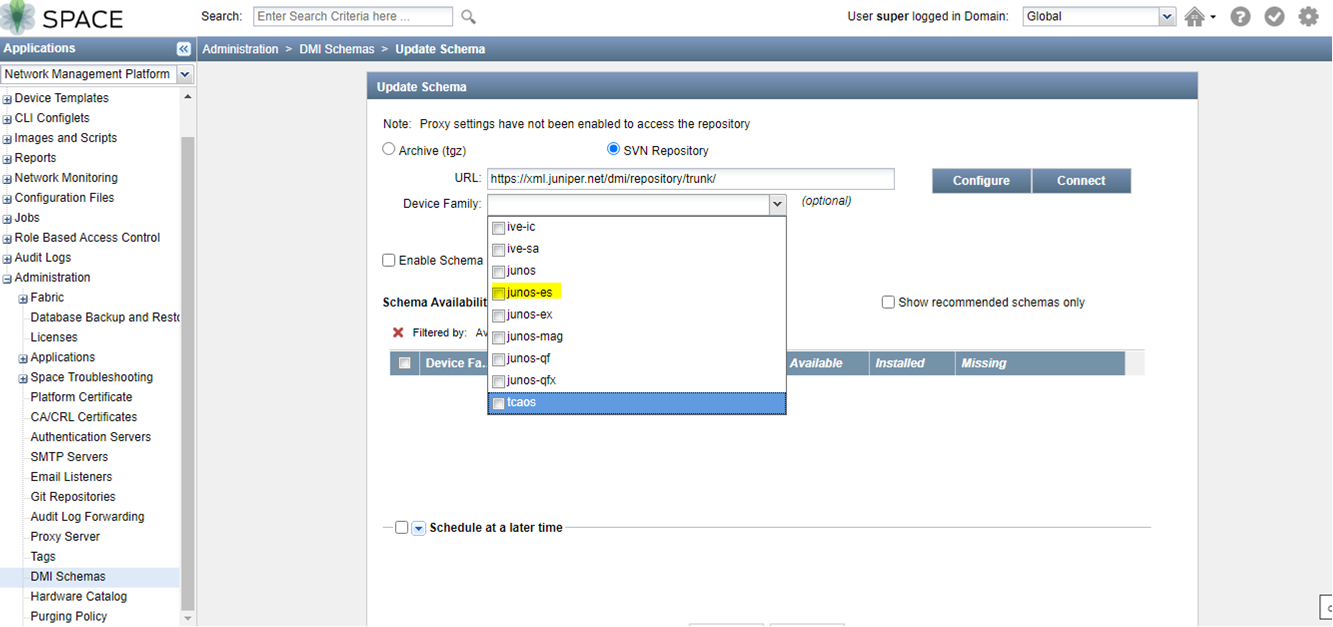Go to Administration breadcrumb
This screenshot has height=627, width=1333.
click(240, 49)
